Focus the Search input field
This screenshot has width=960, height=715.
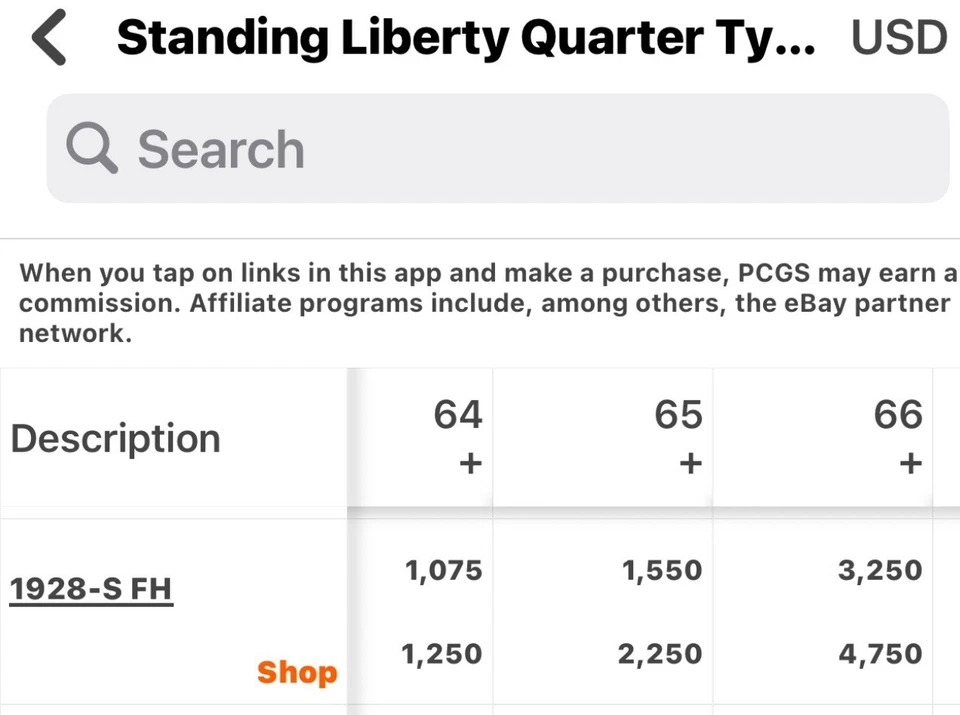pyautogui.click(x=540, y=149)
